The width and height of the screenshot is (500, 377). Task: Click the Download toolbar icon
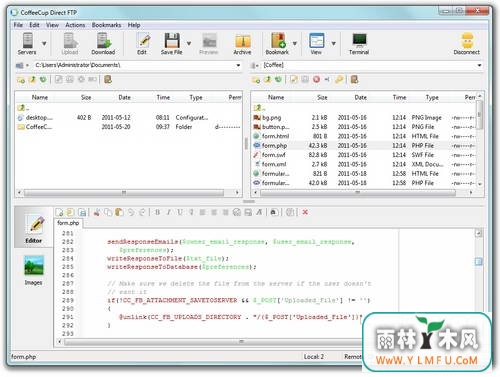tap(103, 44)
